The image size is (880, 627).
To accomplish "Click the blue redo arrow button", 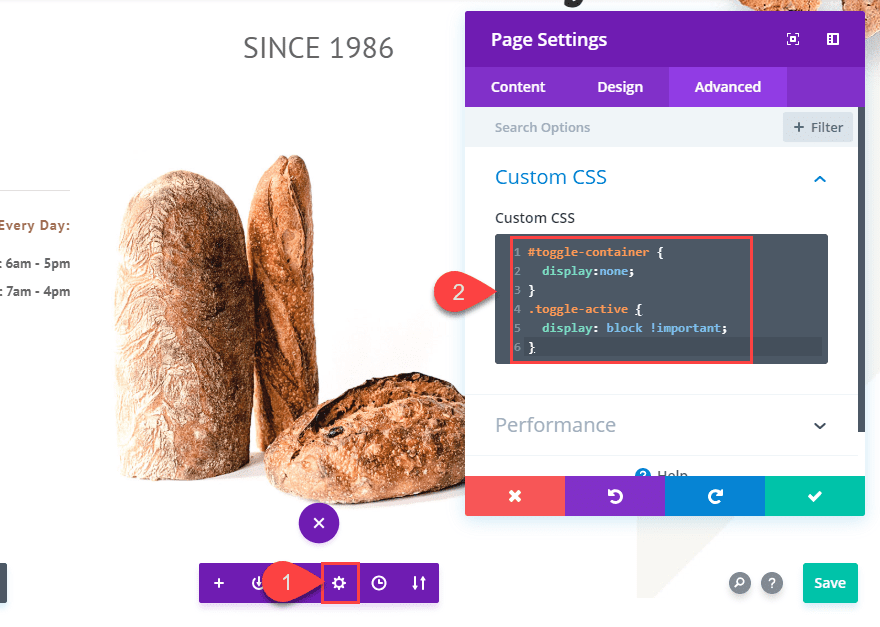I will [714, 496].
